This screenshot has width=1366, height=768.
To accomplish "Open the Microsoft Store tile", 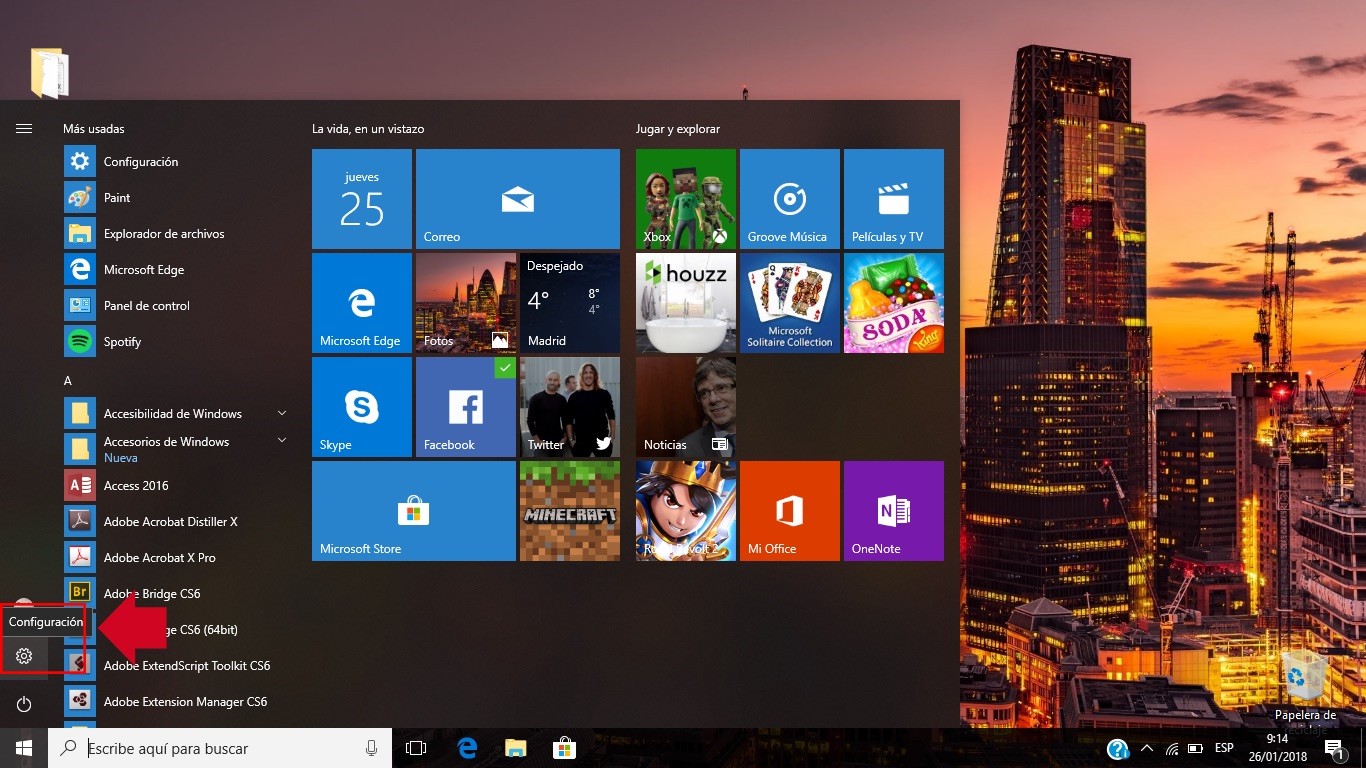I will pos(413,510).
